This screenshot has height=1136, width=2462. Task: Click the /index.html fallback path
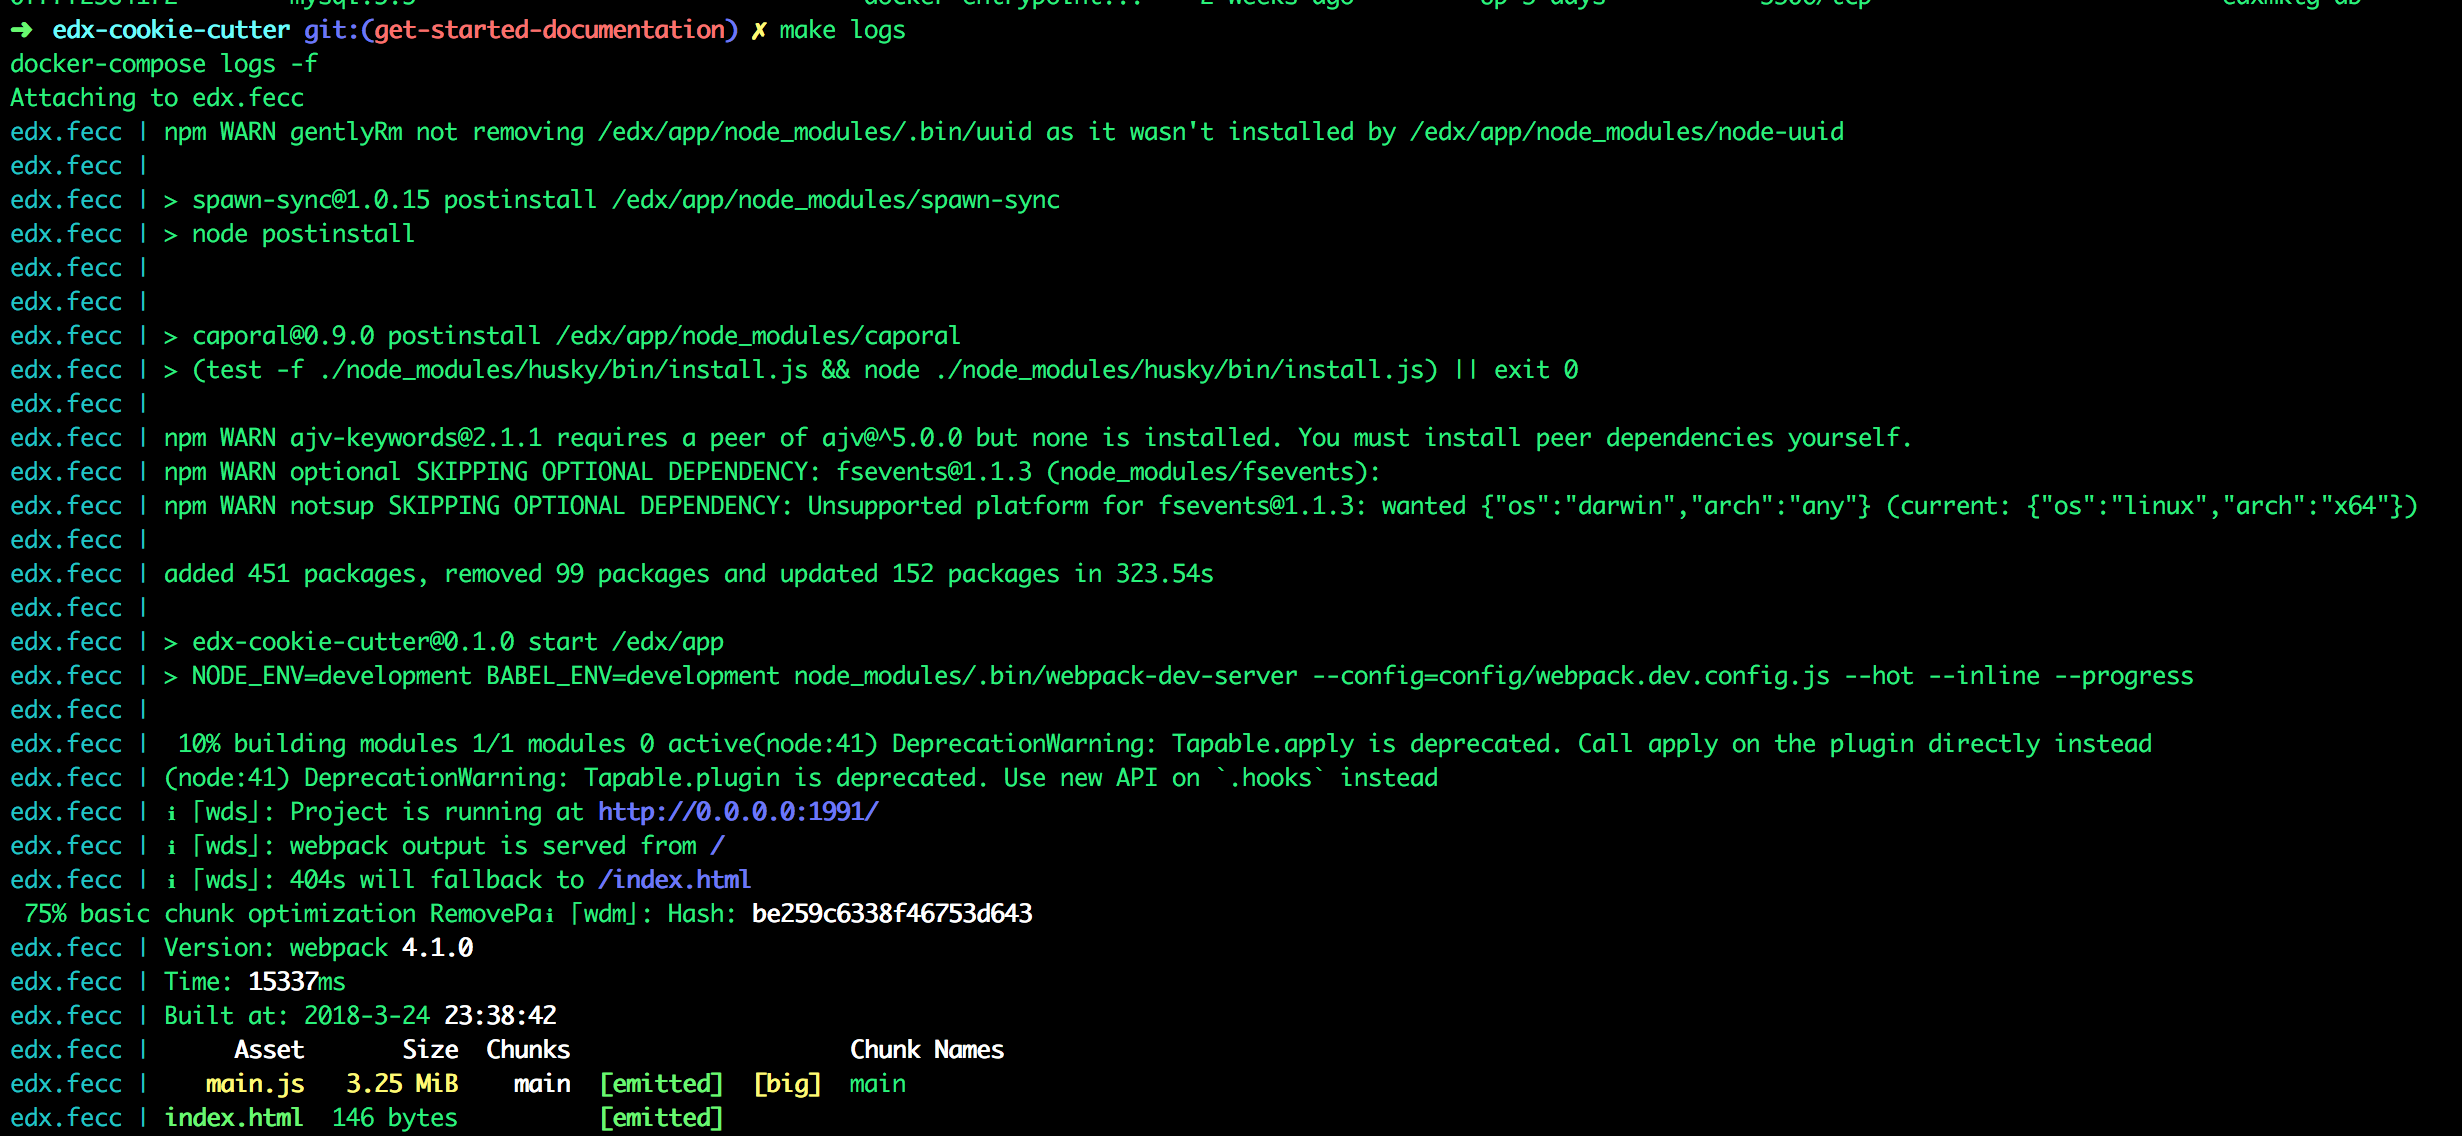(x=674, y=880)
